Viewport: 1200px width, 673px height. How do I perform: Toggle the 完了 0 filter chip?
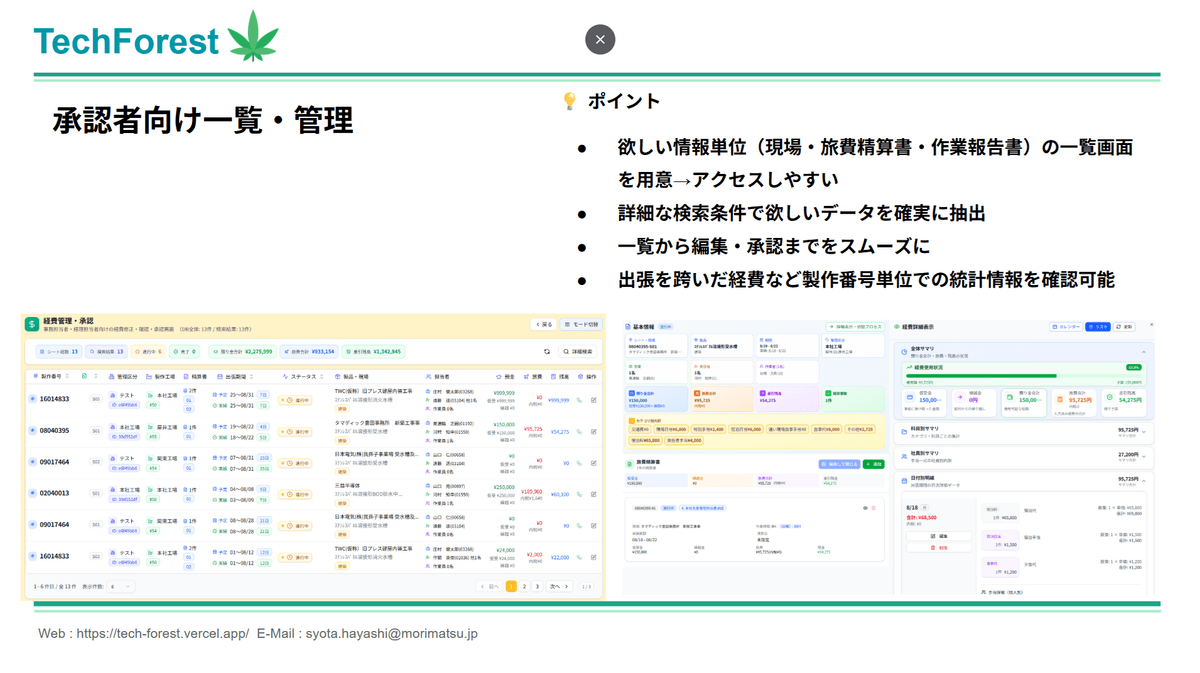click(x=186, y=349)
